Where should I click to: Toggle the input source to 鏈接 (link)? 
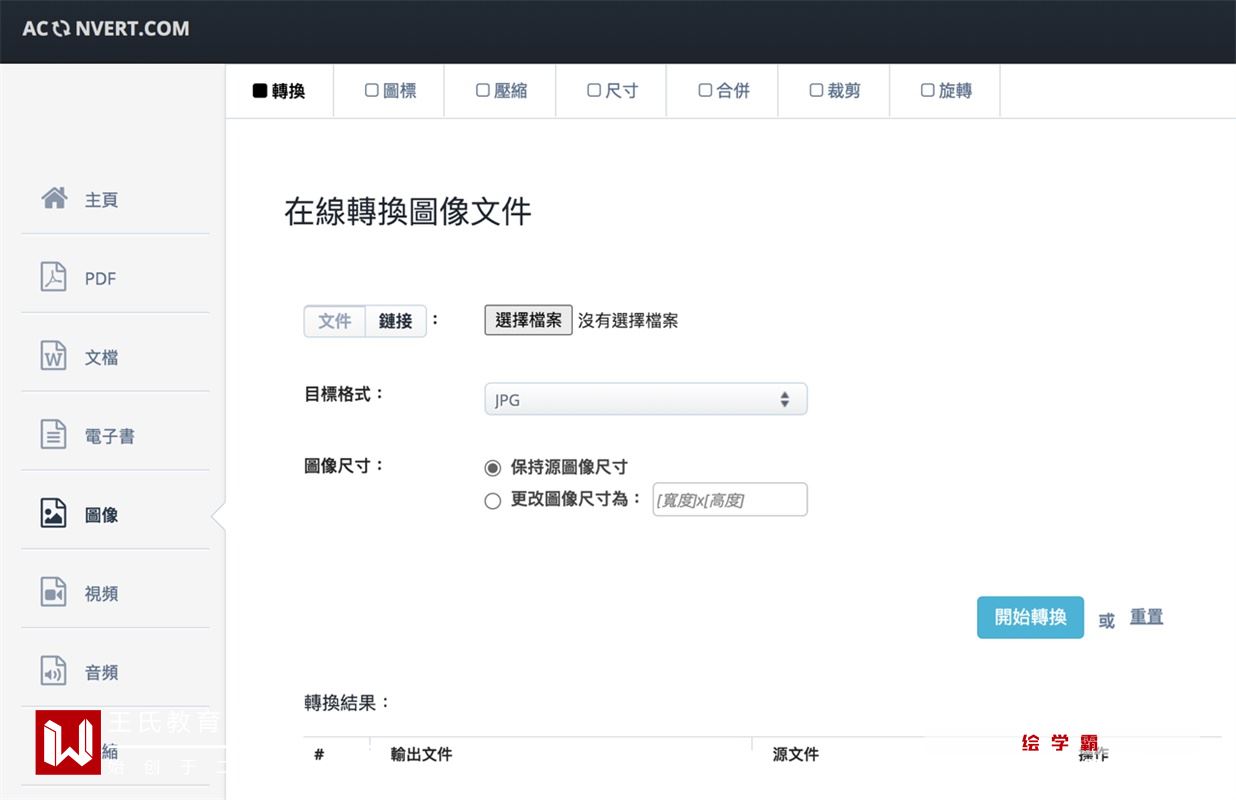(x=396, y=321)
